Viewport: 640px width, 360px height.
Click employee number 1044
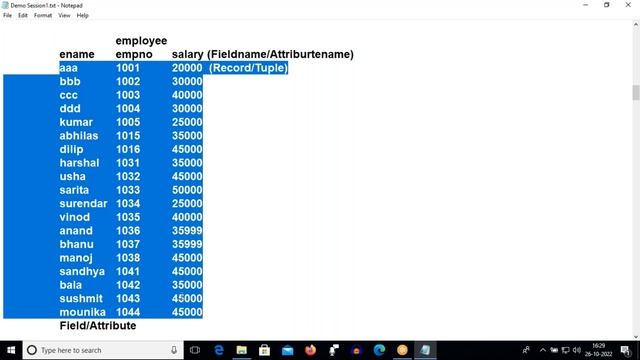tap(128, 312)
